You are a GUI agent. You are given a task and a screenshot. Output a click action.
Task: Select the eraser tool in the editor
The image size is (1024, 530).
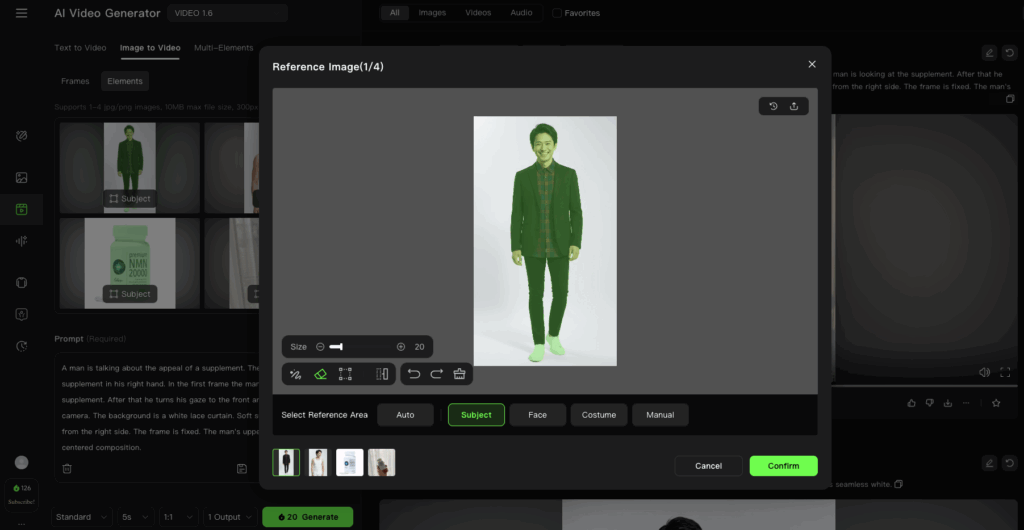(321, 374)
